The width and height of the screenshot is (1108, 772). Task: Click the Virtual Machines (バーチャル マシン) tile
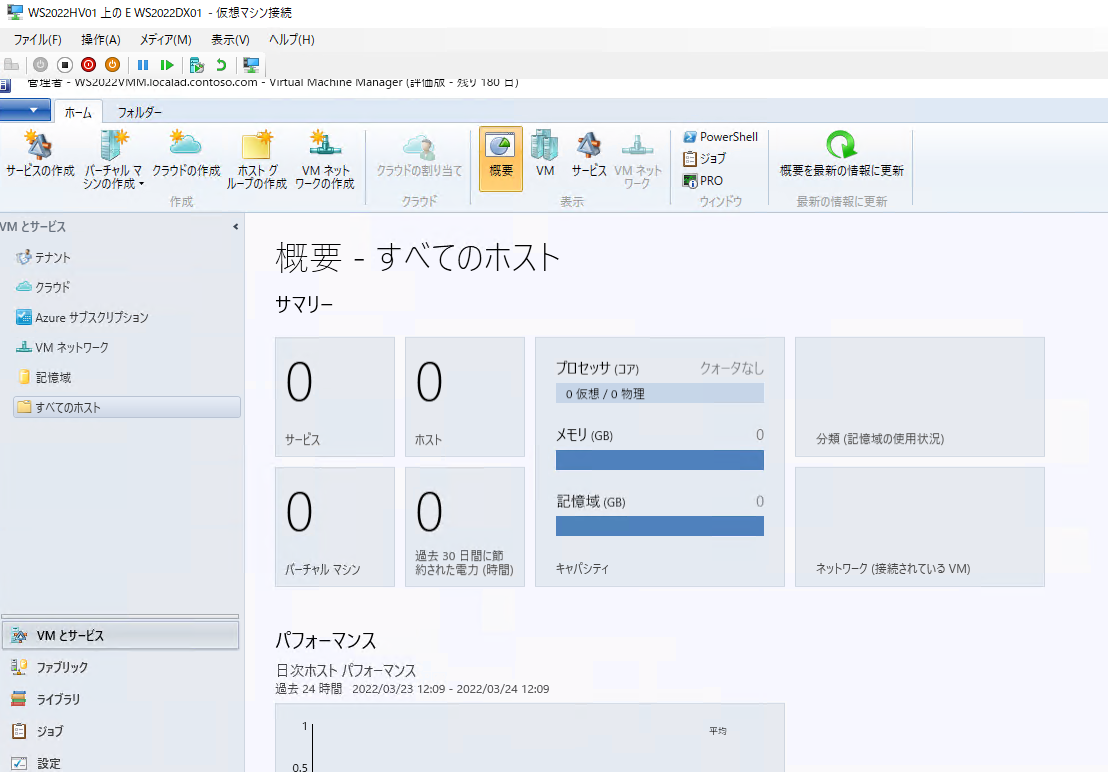[x=335, y=526]
